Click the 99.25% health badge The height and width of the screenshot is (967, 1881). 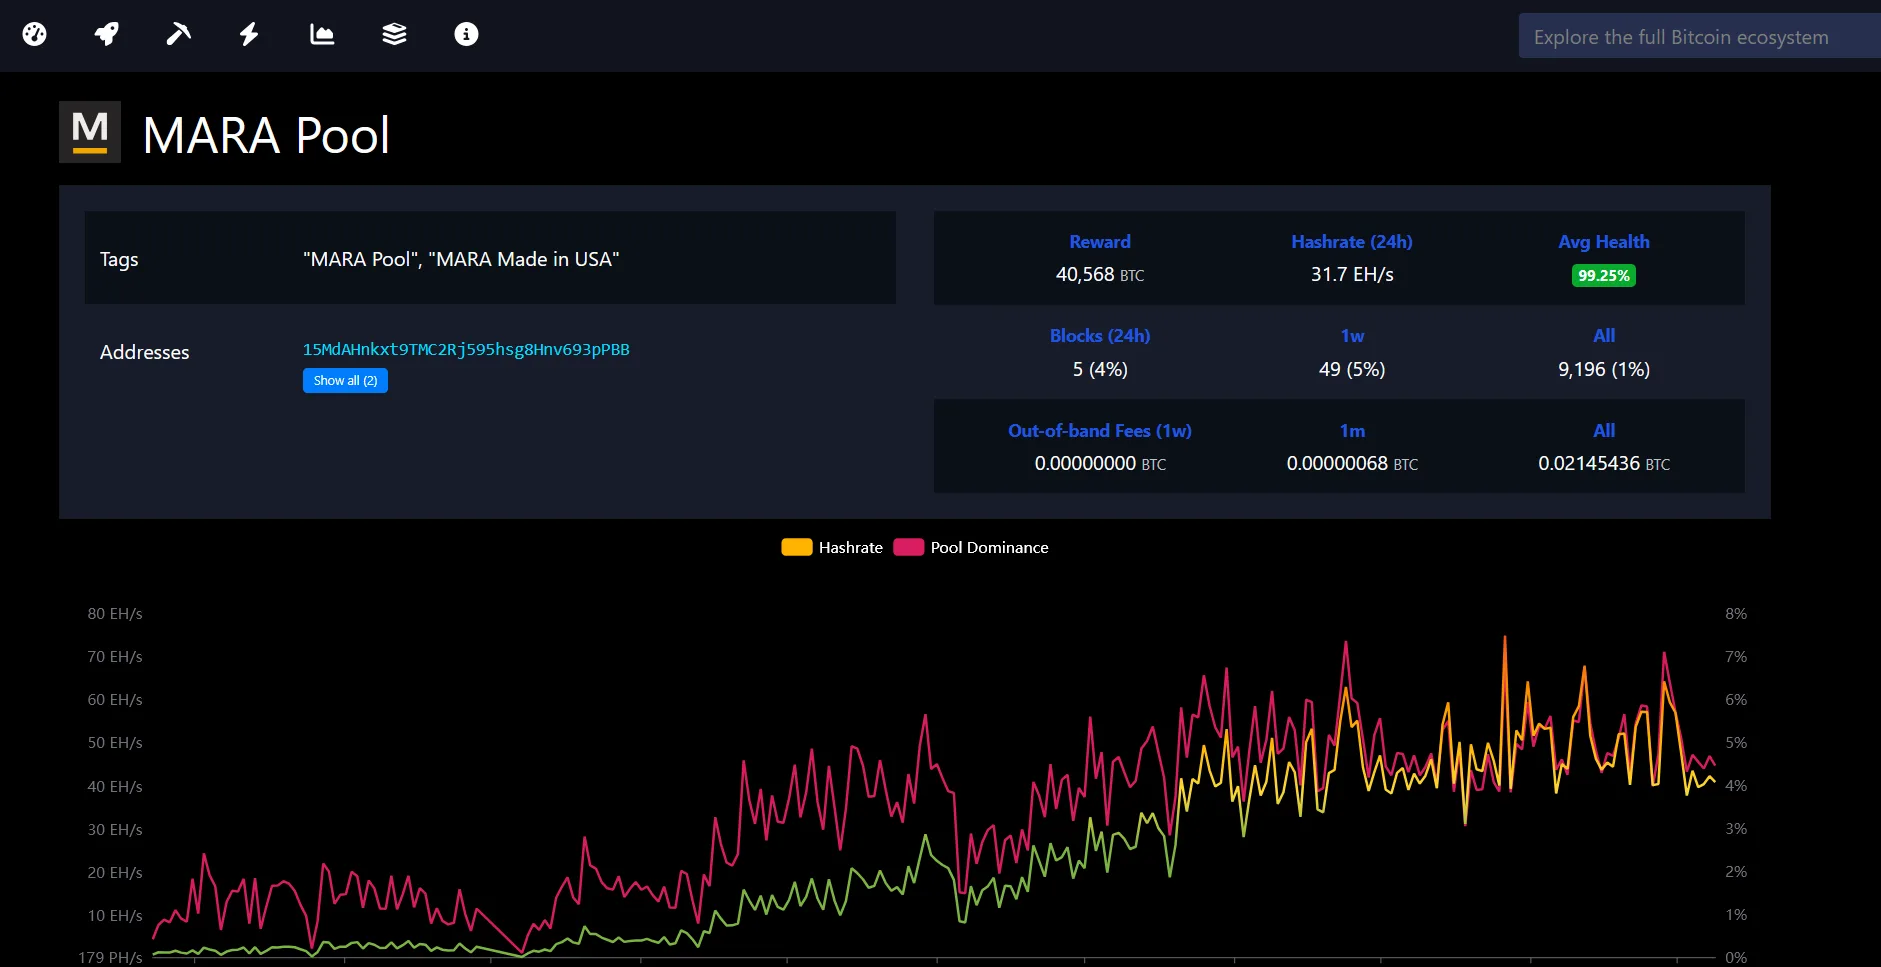coord(1604,275)
